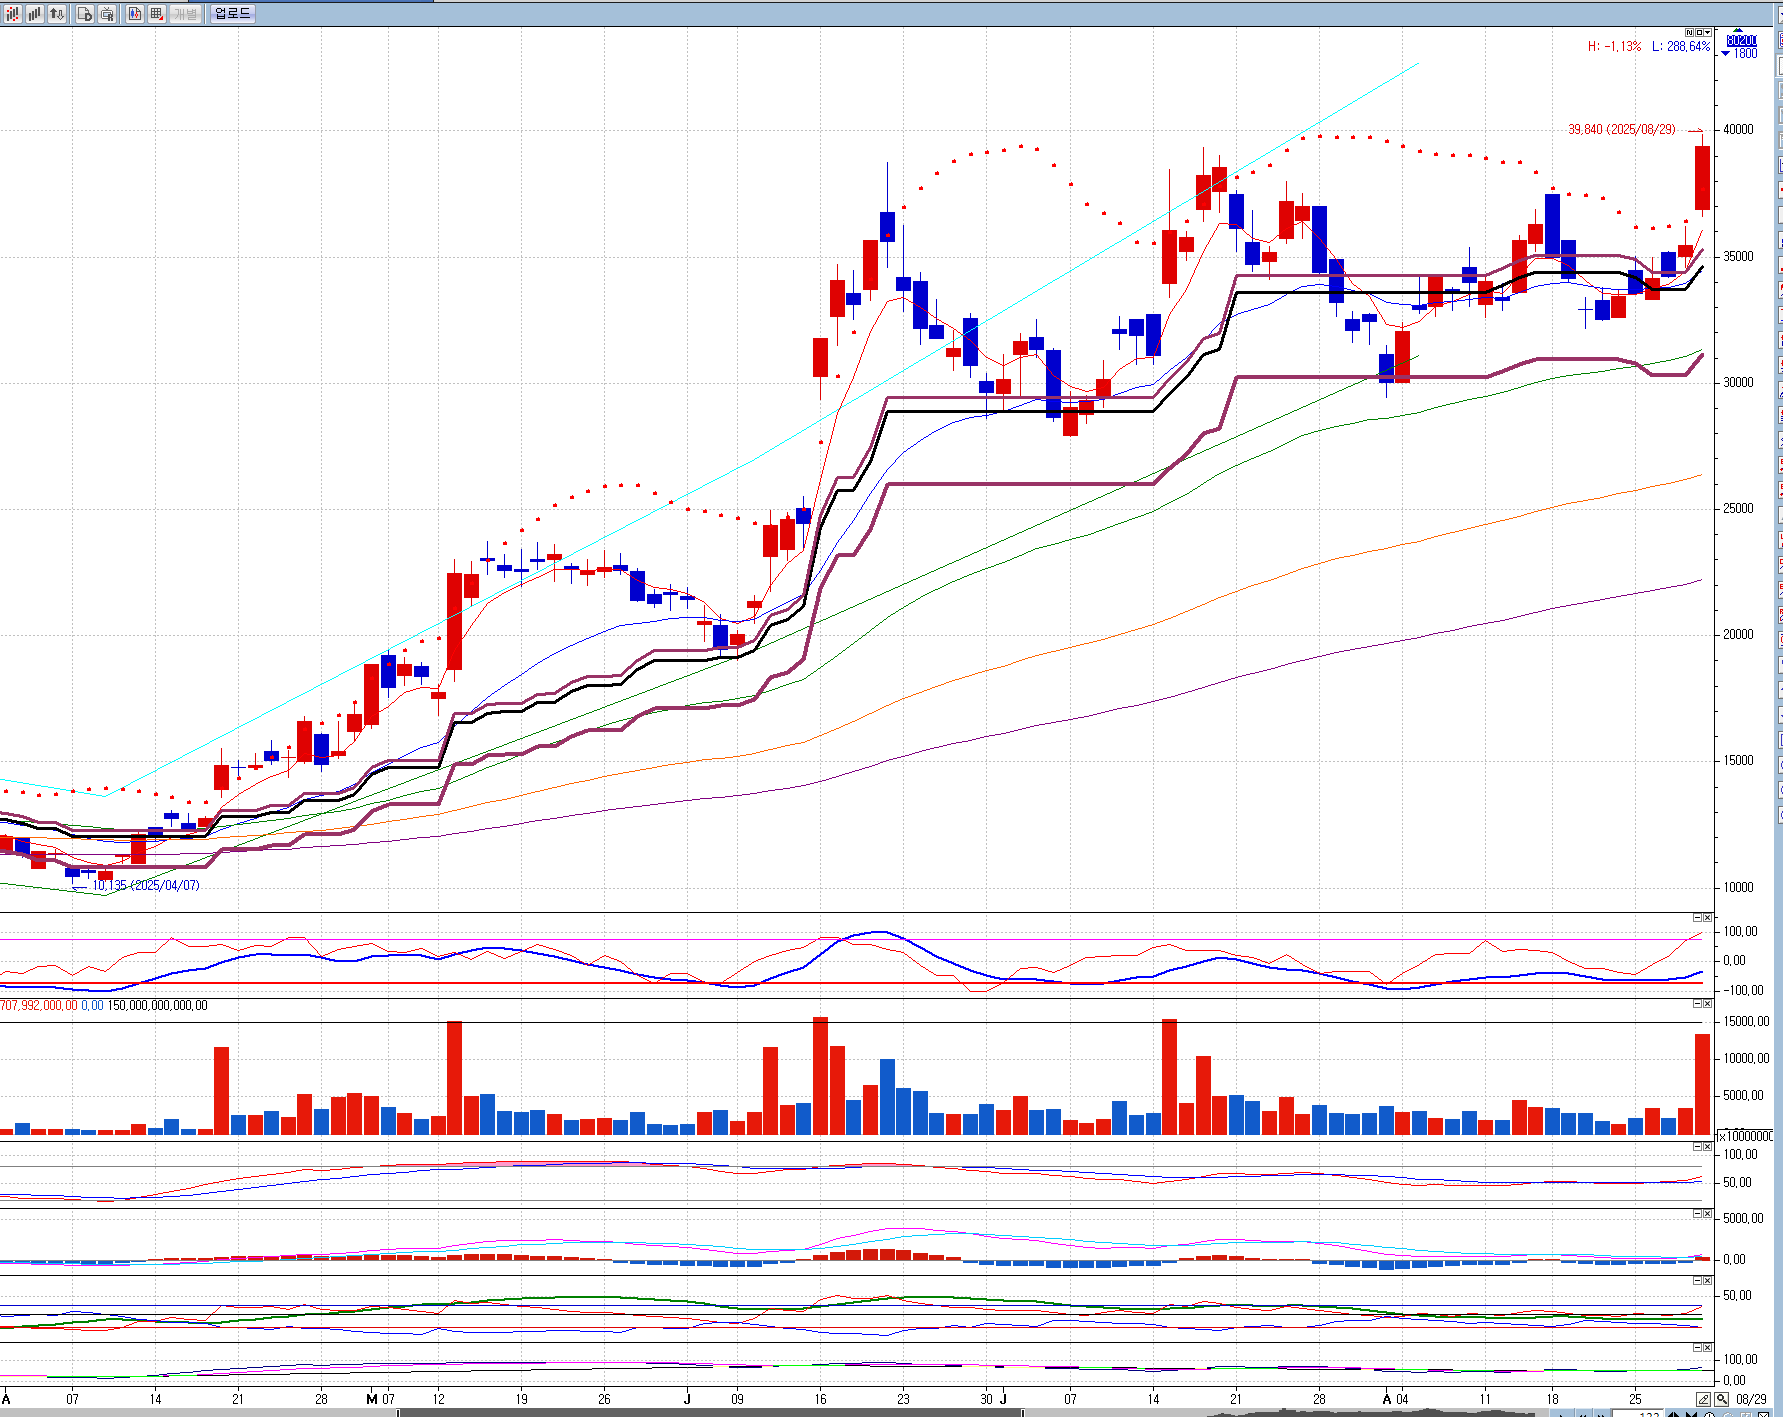Open the dropdown arrow on price chart corner
The image size is (1783, 1417).
pyautogui.click(x=1707, y=33)
